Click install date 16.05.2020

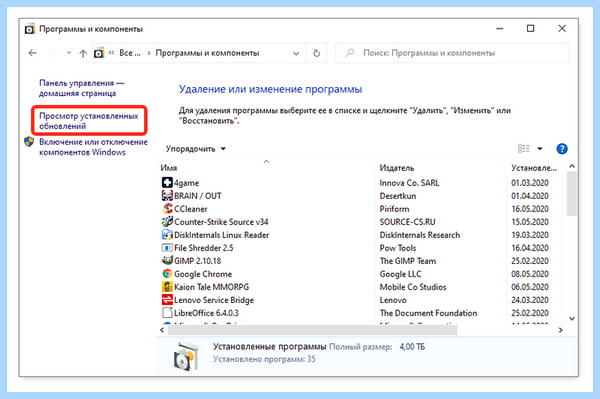pos(530,209)
